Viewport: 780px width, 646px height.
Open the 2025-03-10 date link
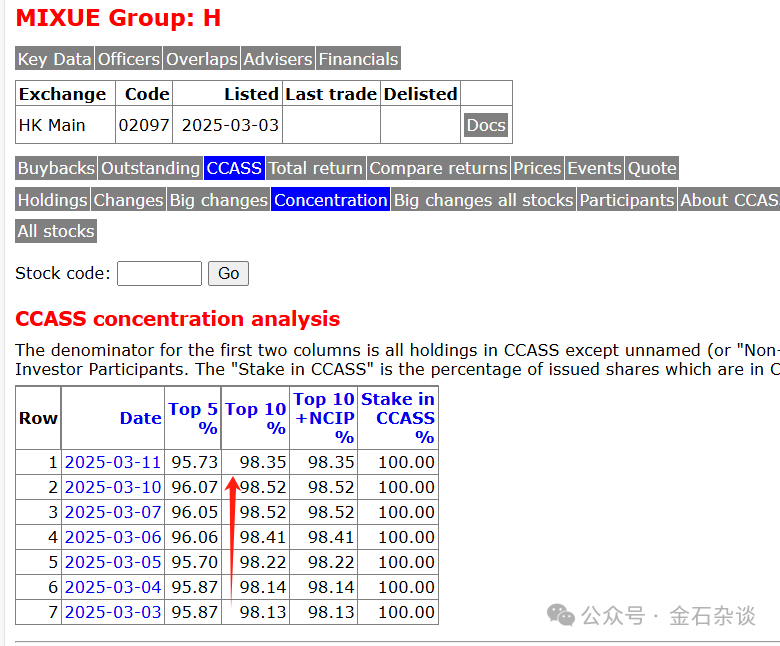[113, 487]
